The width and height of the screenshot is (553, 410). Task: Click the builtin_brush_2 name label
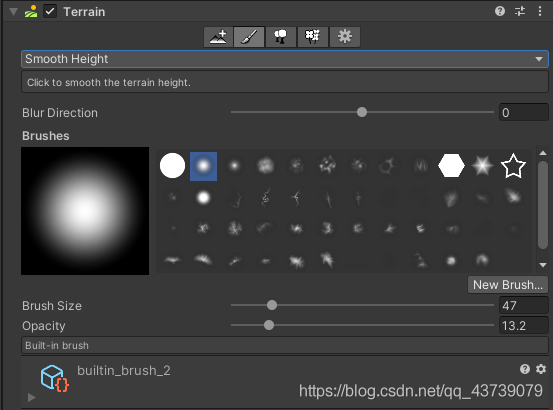pos(124,371)
